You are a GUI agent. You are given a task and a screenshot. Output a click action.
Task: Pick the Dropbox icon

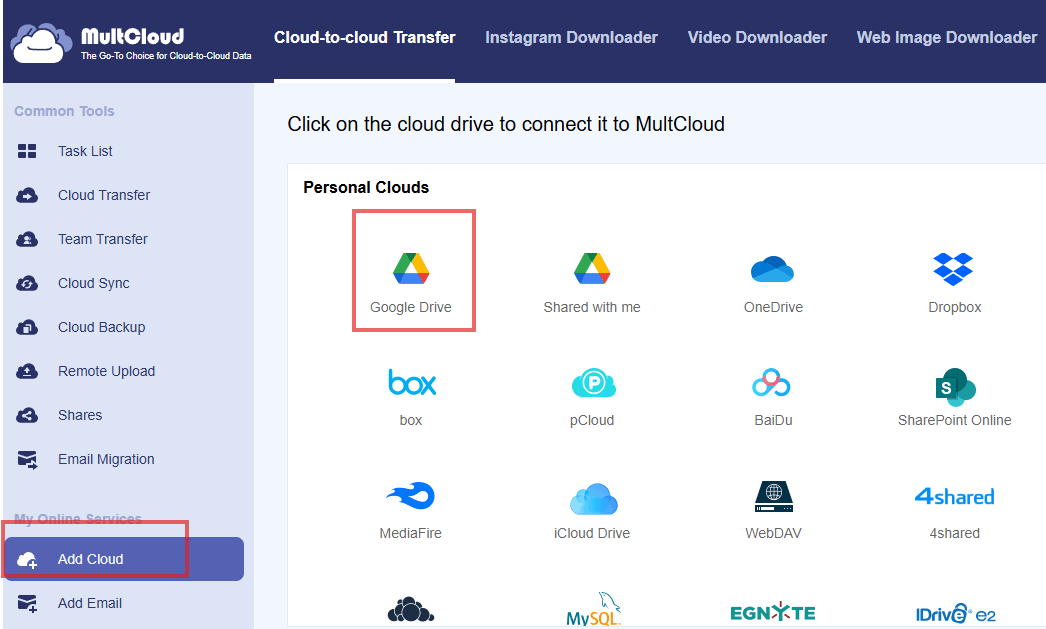(954, 269)
